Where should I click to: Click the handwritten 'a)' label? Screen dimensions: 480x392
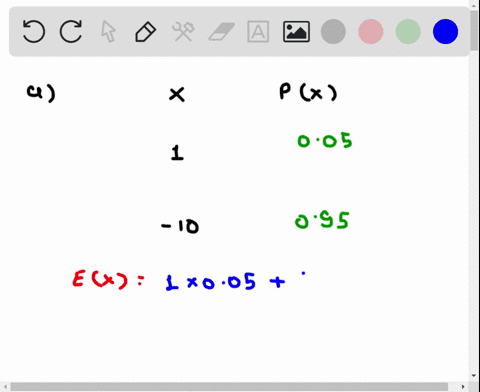point(41,93)
